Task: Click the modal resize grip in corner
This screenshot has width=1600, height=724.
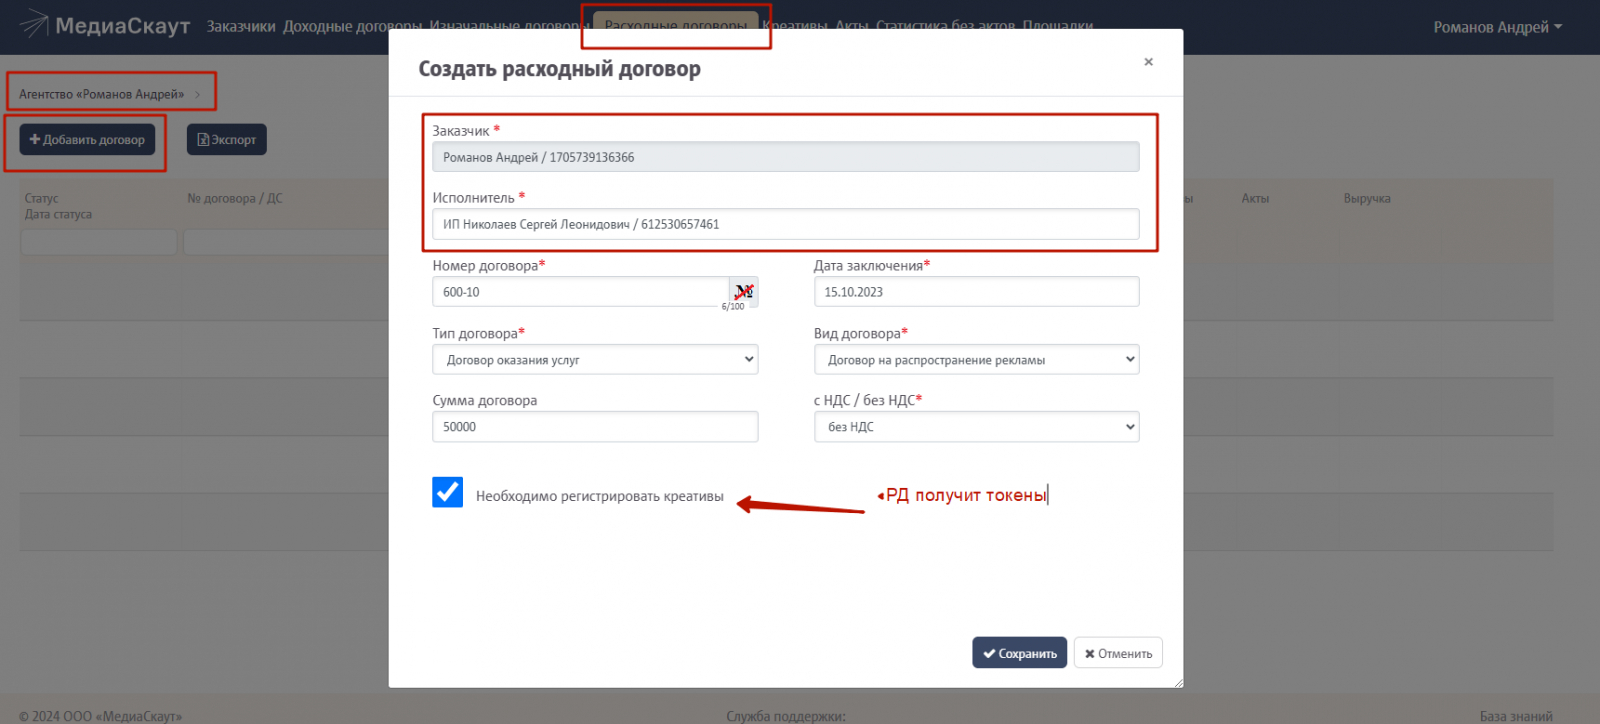Action: pos(1178,683)
